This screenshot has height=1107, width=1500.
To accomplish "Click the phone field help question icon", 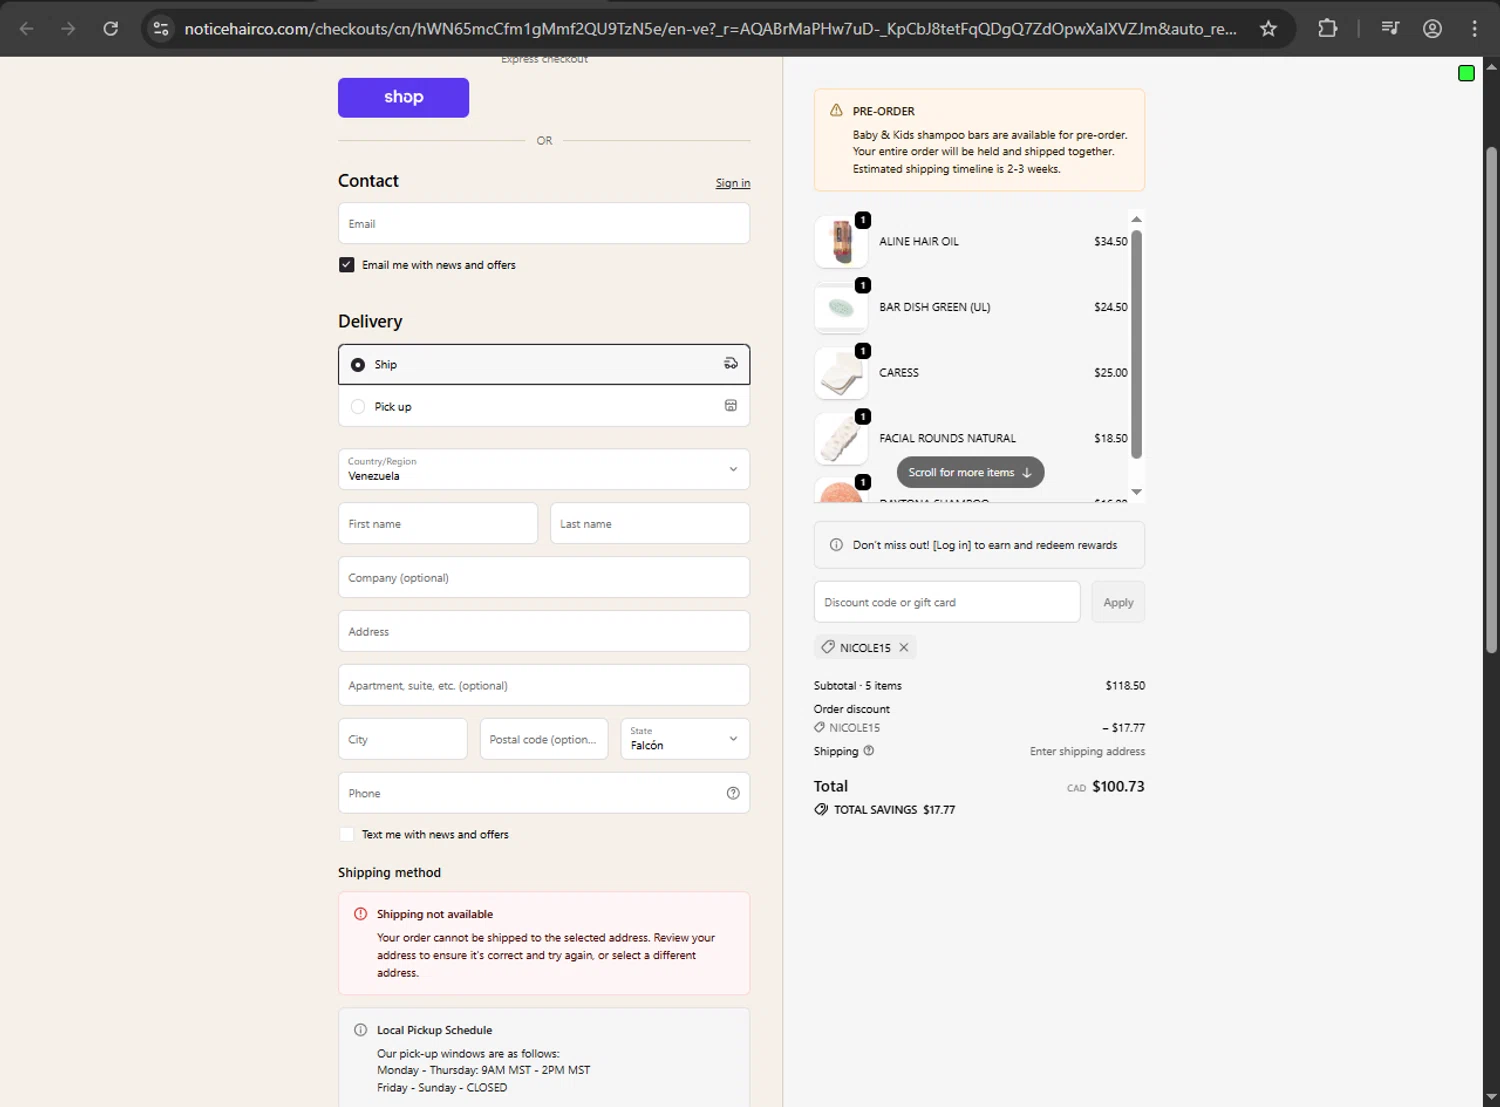I will pyautogui.click(x=733, y=793).
